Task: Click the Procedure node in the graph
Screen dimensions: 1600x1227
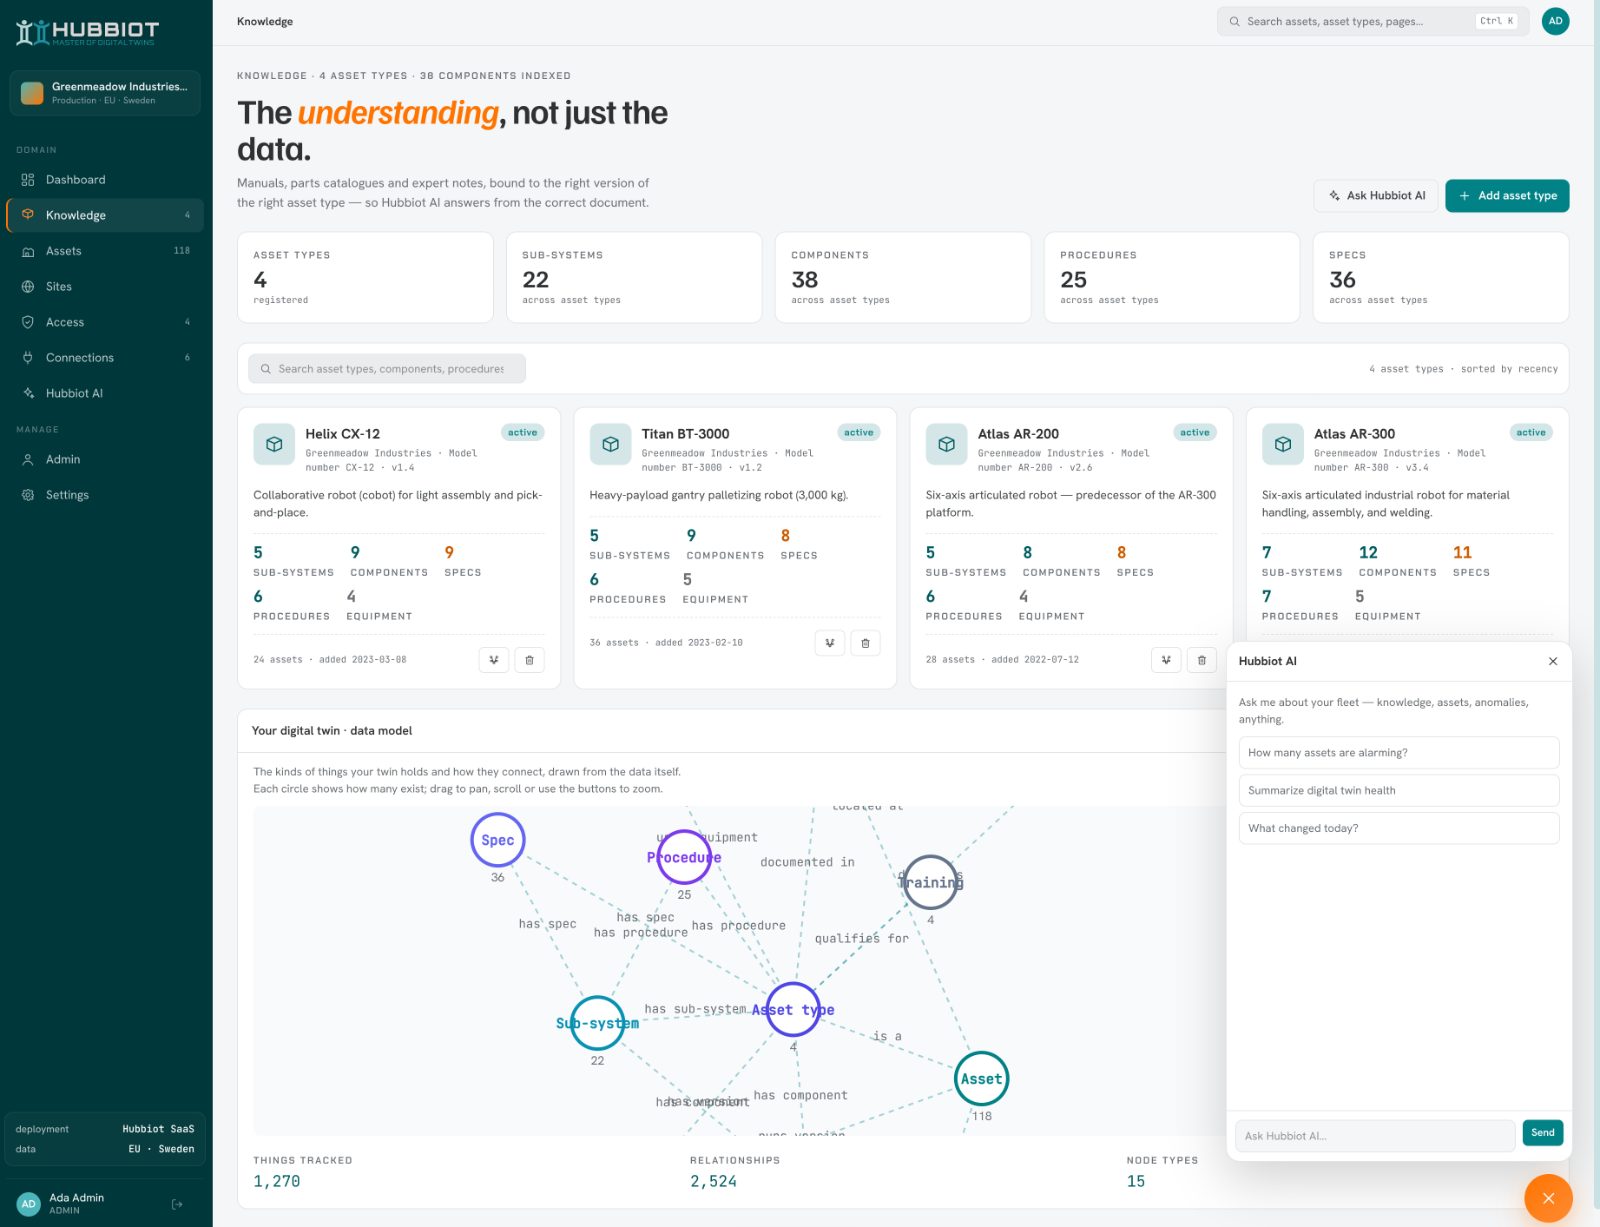Action: tap(684, 857)
